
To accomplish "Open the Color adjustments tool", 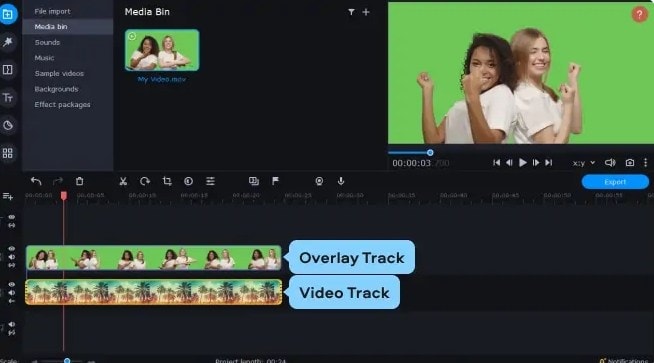I will click(189, 181).
